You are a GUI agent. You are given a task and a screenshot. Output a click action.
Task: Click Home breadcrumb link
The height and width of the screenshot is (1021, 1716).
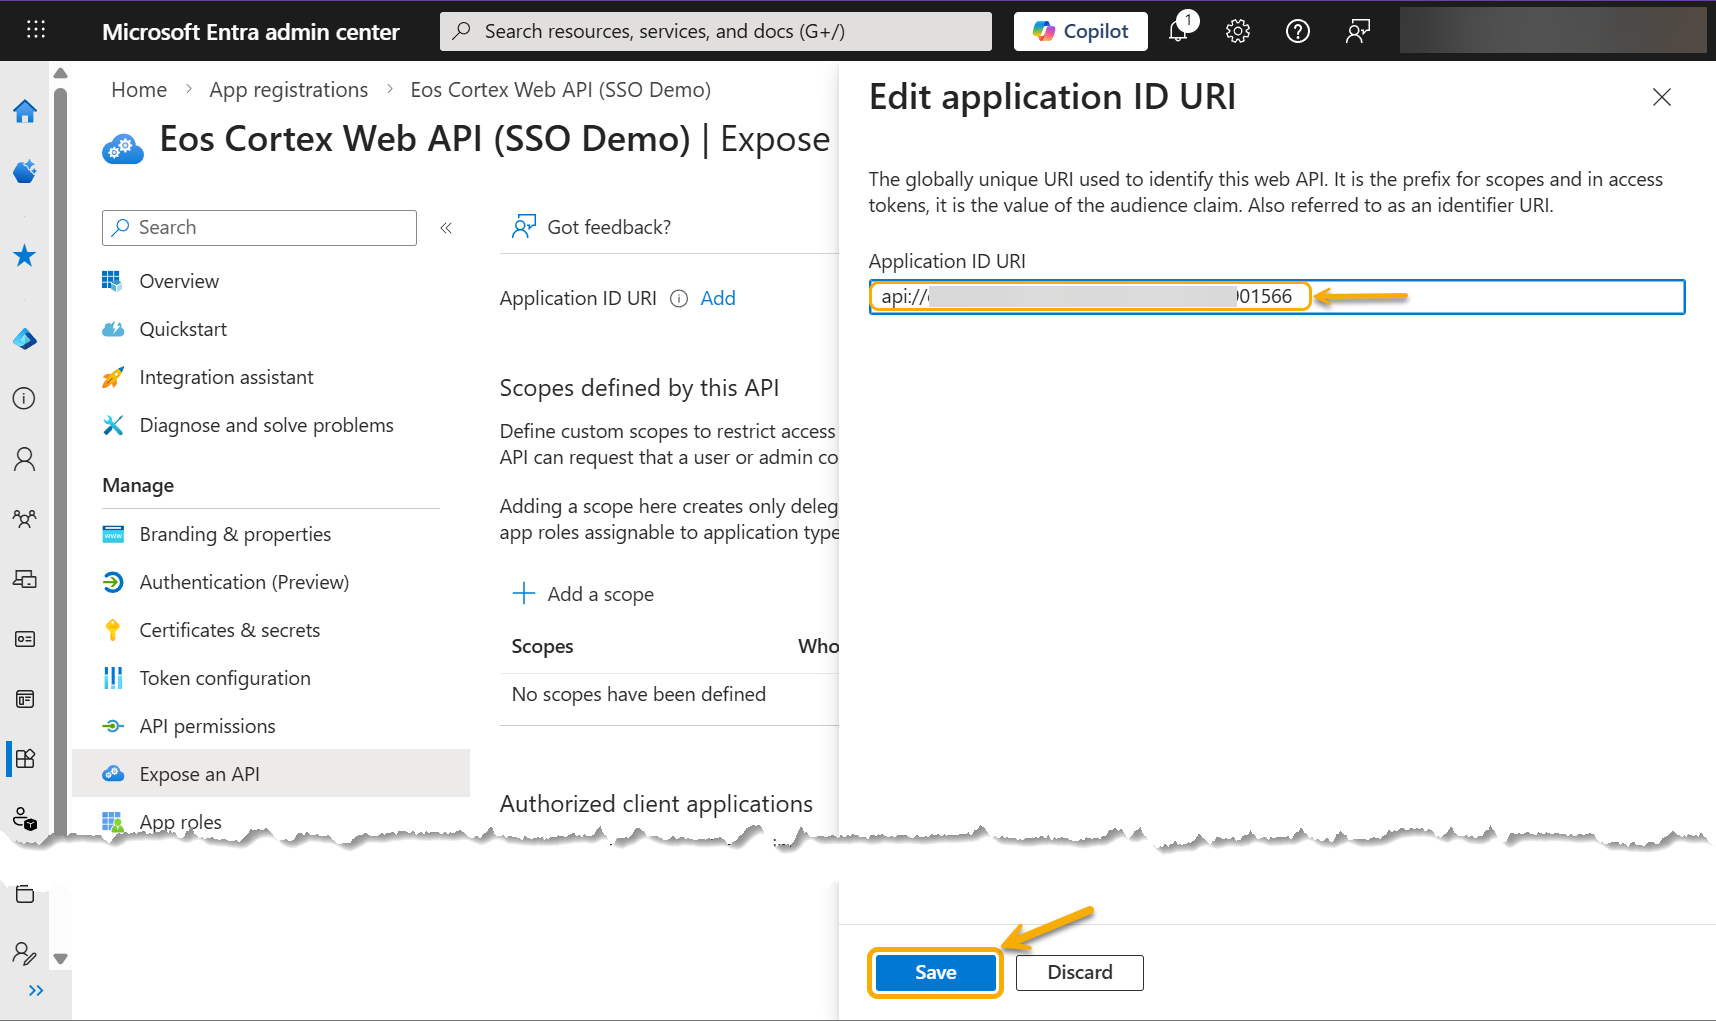139,90
